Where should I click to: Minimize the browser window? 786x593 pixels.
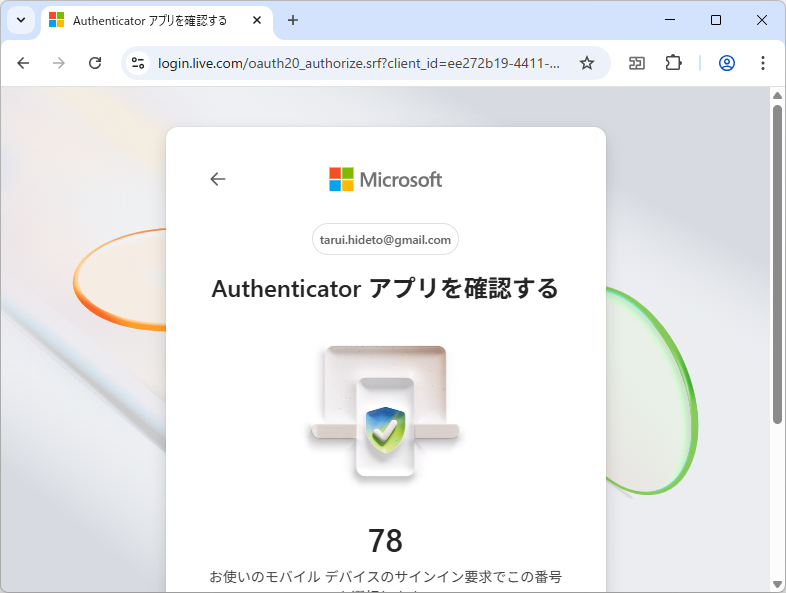(670, 20)
